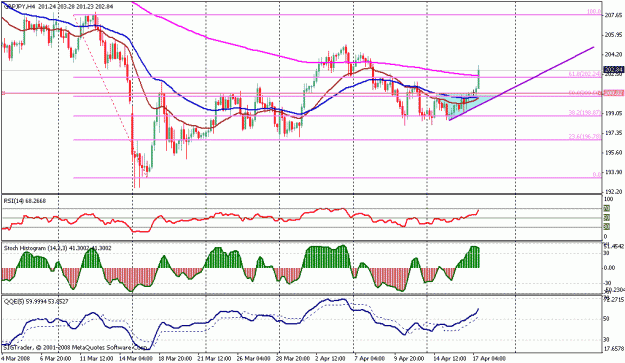Click the 2 Apr 12:00 time label
625x363 pixels.
click(330, 358)
